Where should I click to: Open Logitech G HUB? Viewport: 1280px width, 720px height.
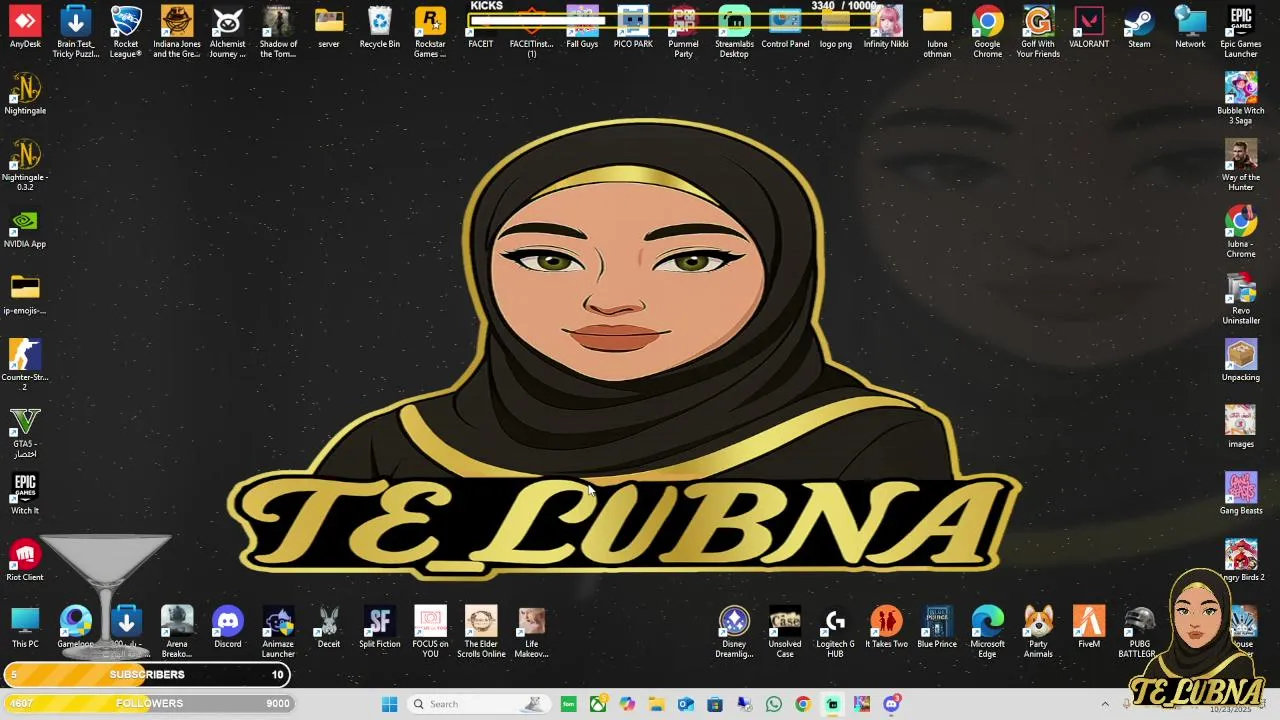[x=835, y=632]
